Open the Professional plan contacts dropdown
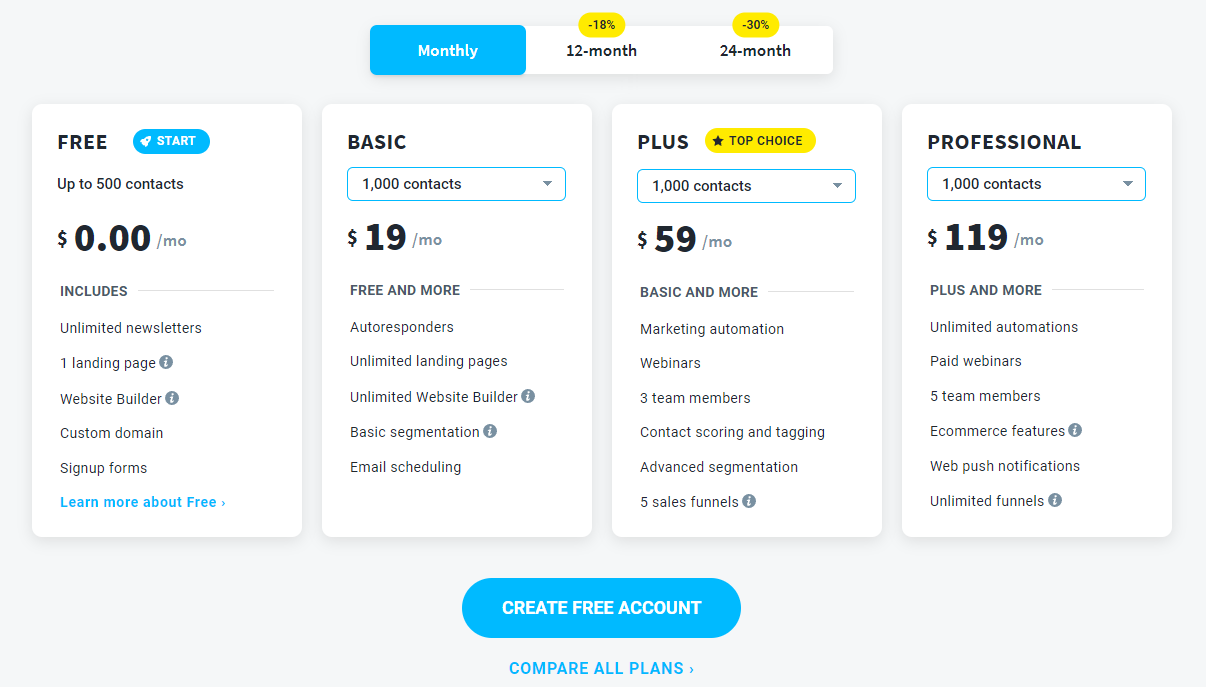The image size is (1206, 687). (1036, 184)
